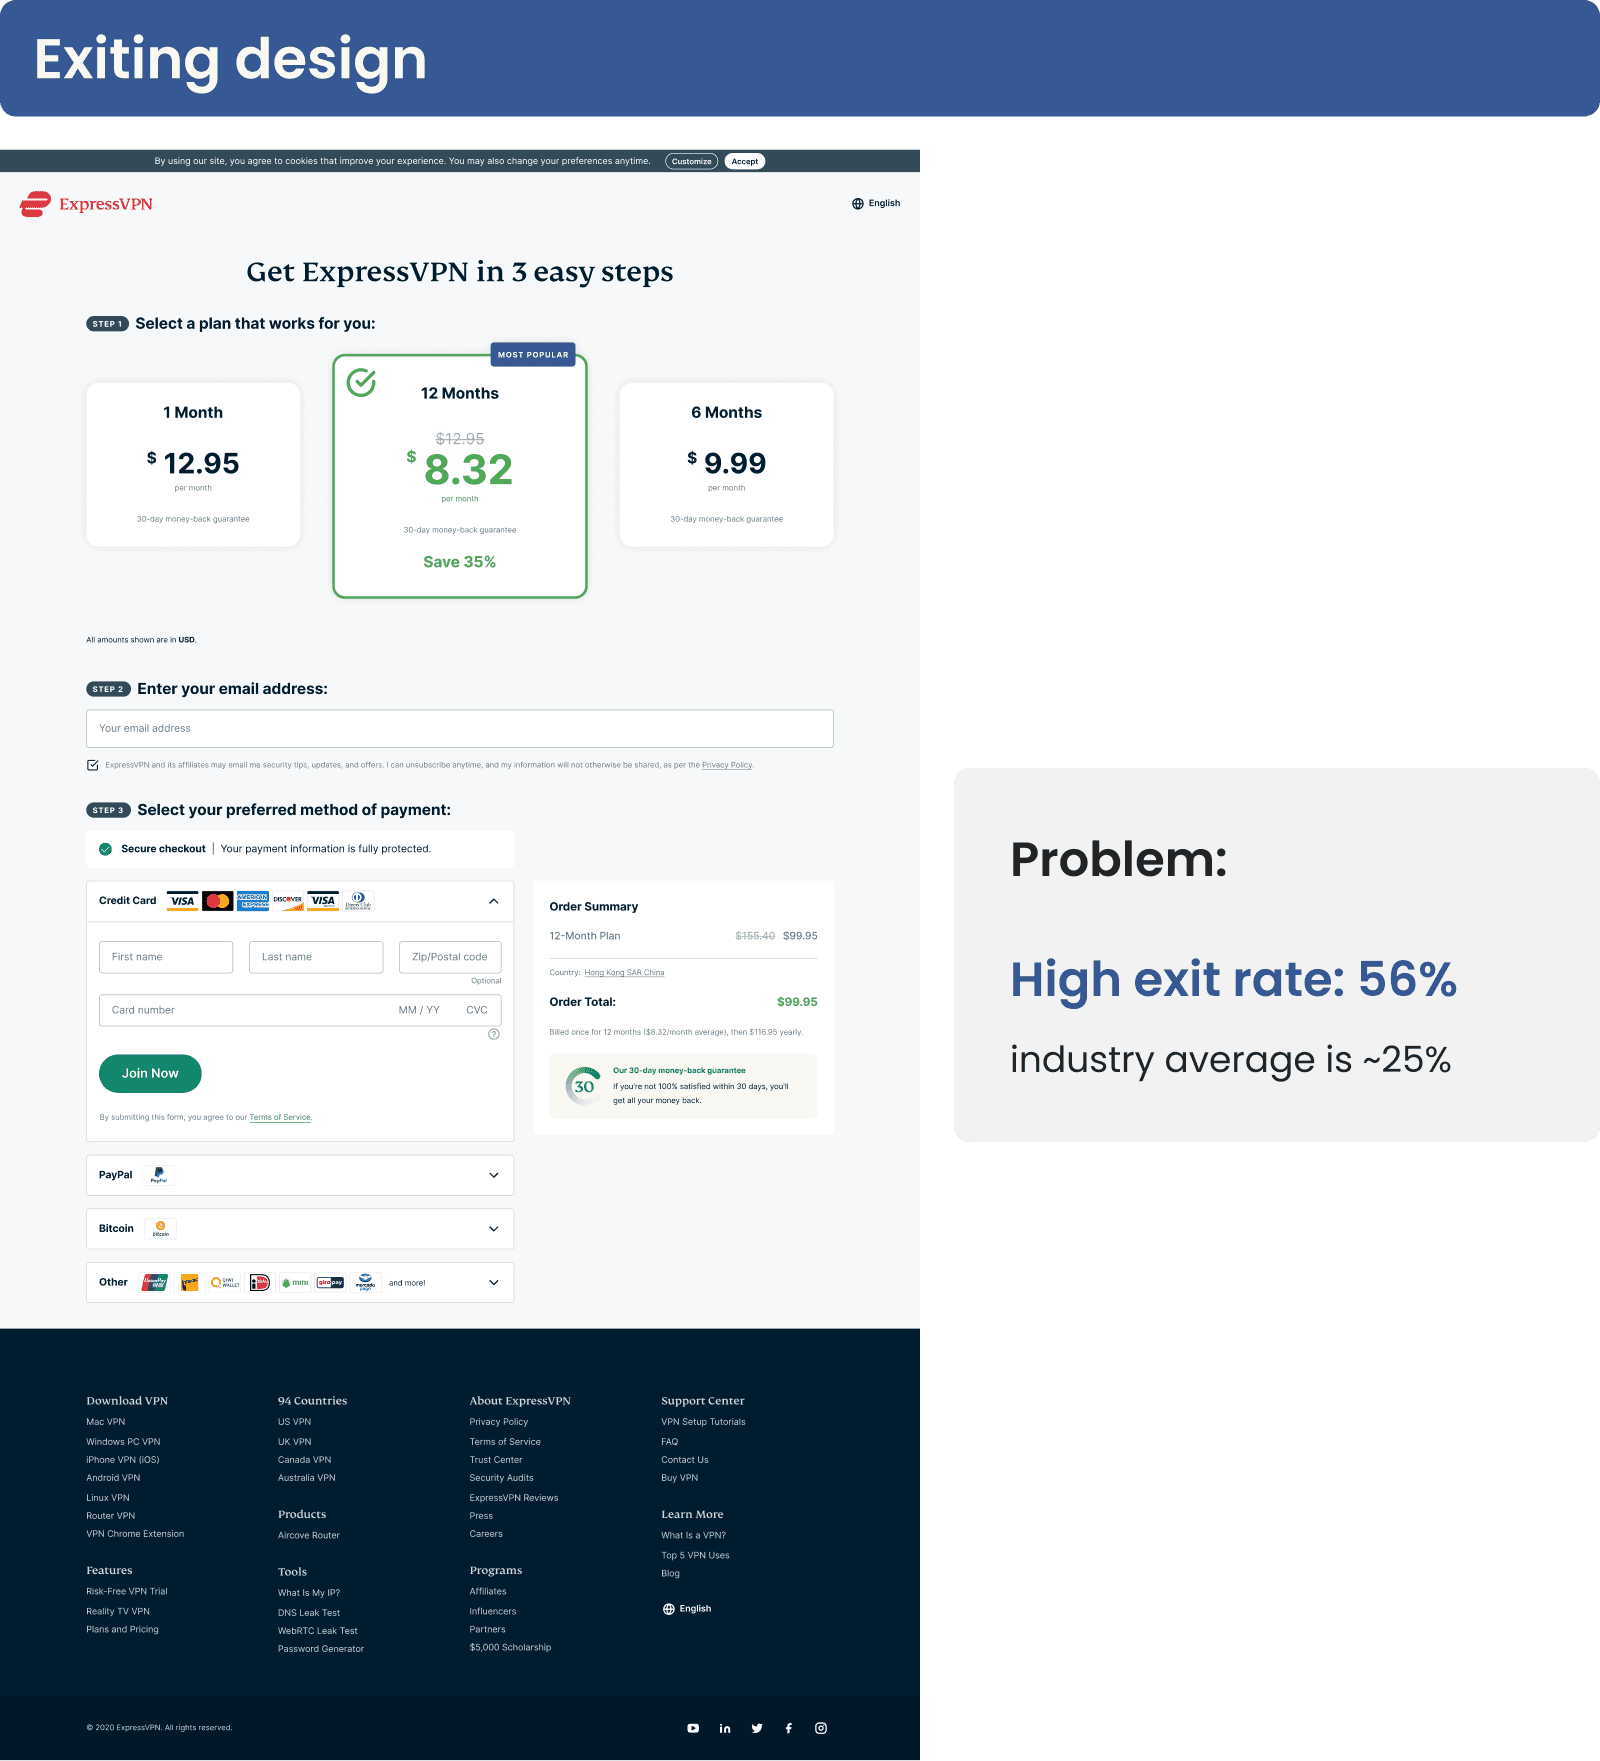Open Mac VPN footer link
Screen dimensions: 1600x1761
[x=106, y=1422]
